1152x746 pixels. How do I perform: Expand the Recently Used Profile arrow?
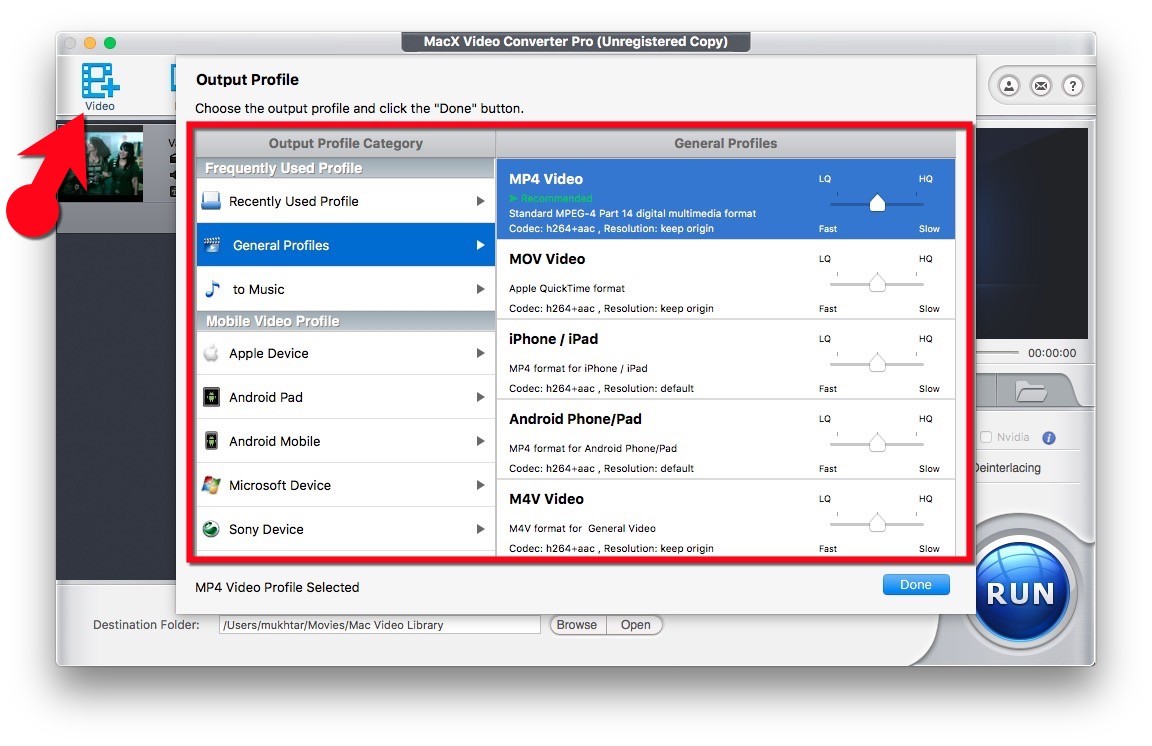point(480,201)
